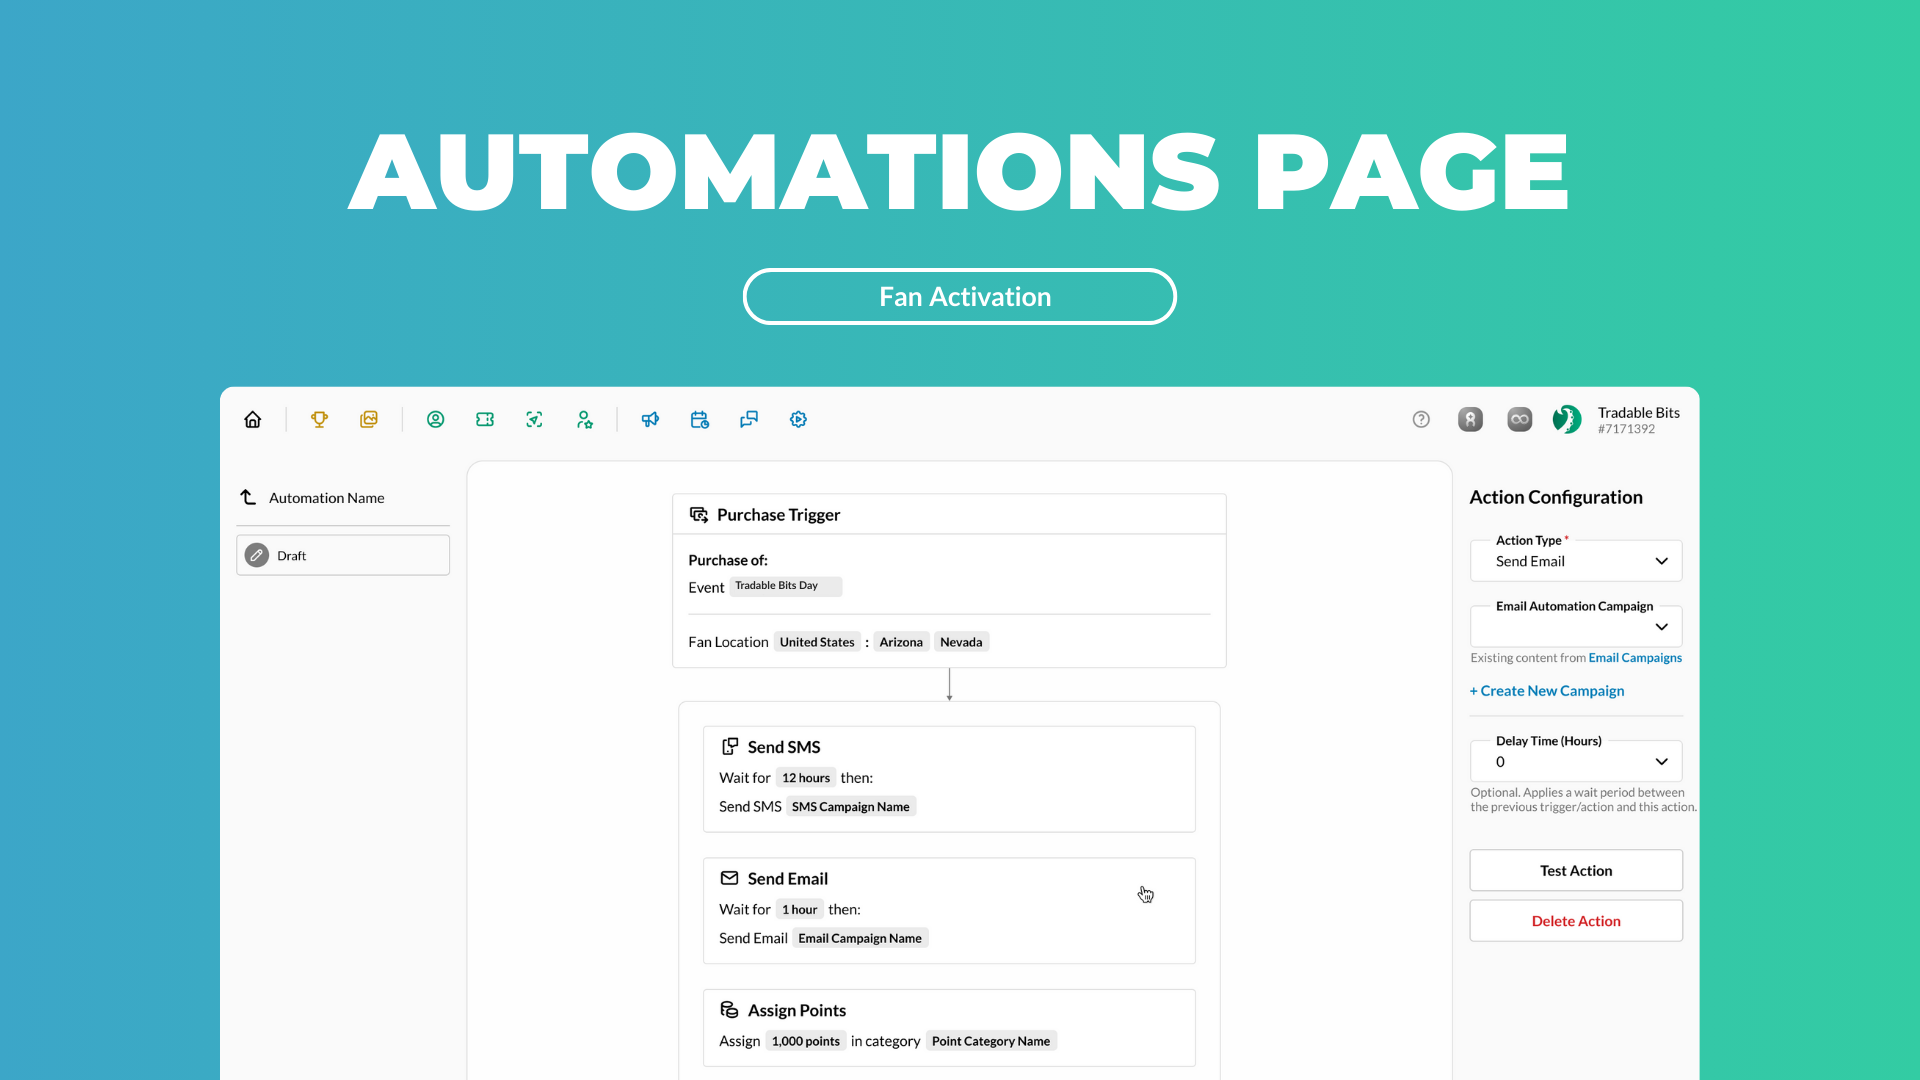The width and height of the screenshot is (1920, 1080).
Task: Click the Draft status field
Action: 343,556
